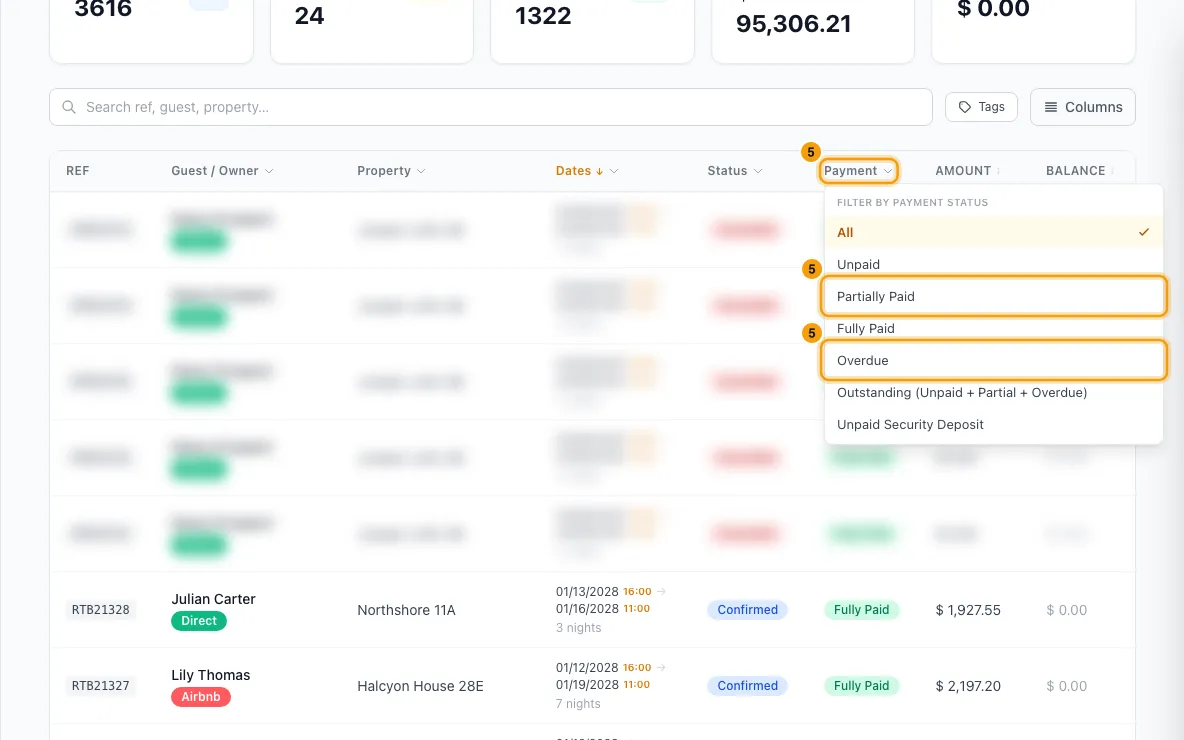
Task: Expand the Property column filter chevron
Action: [421, 171]
